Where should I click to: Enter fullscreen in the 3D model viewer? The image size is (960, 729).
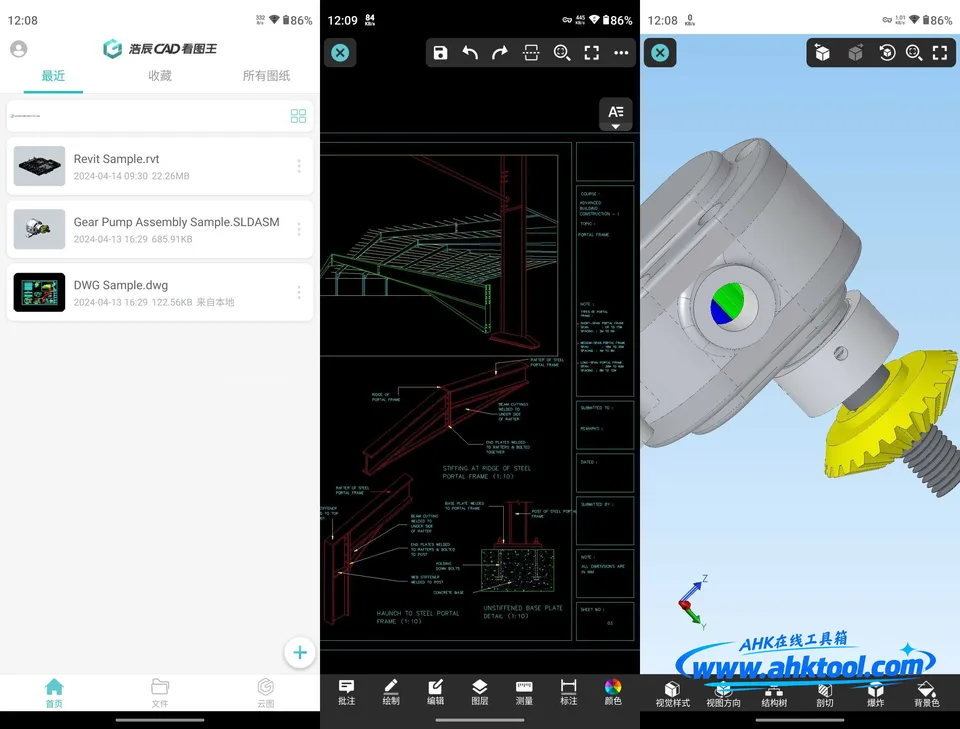[x=940, y=53]
